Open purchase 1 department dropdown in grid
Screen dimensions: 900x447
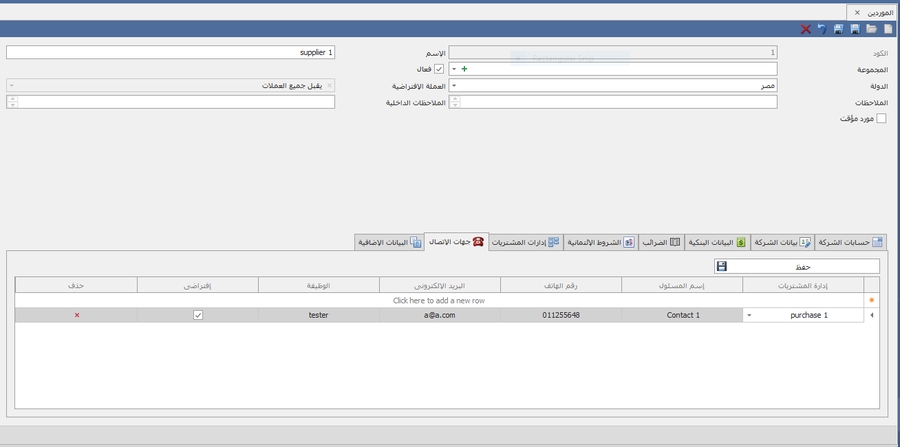point(750,315)
